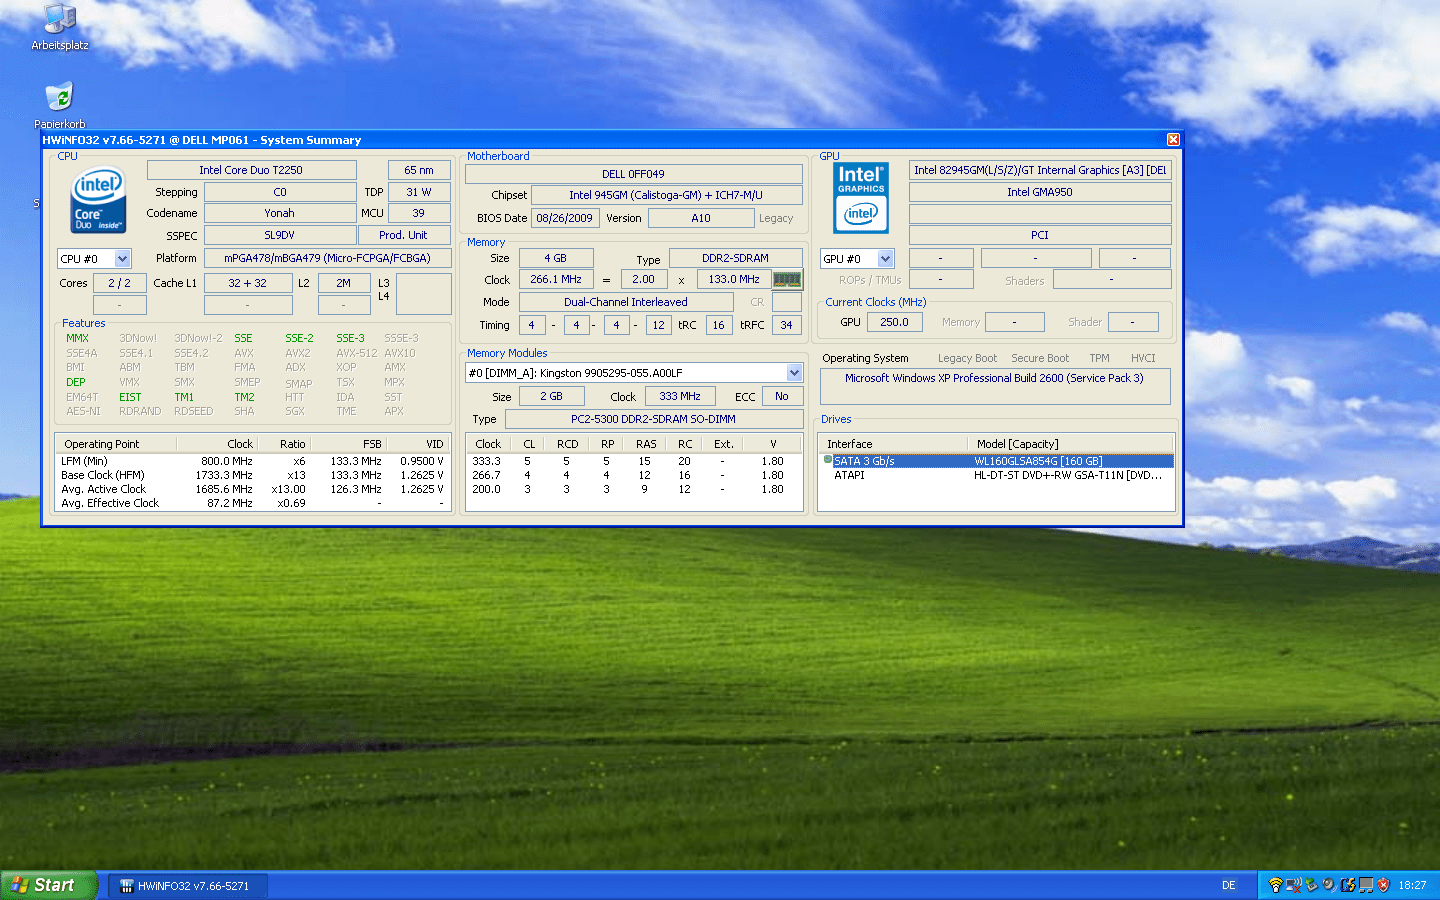Viewport: 1440px width, 900px height.
Task: Click the 65 nm process field
Action: tap(418, 170)
